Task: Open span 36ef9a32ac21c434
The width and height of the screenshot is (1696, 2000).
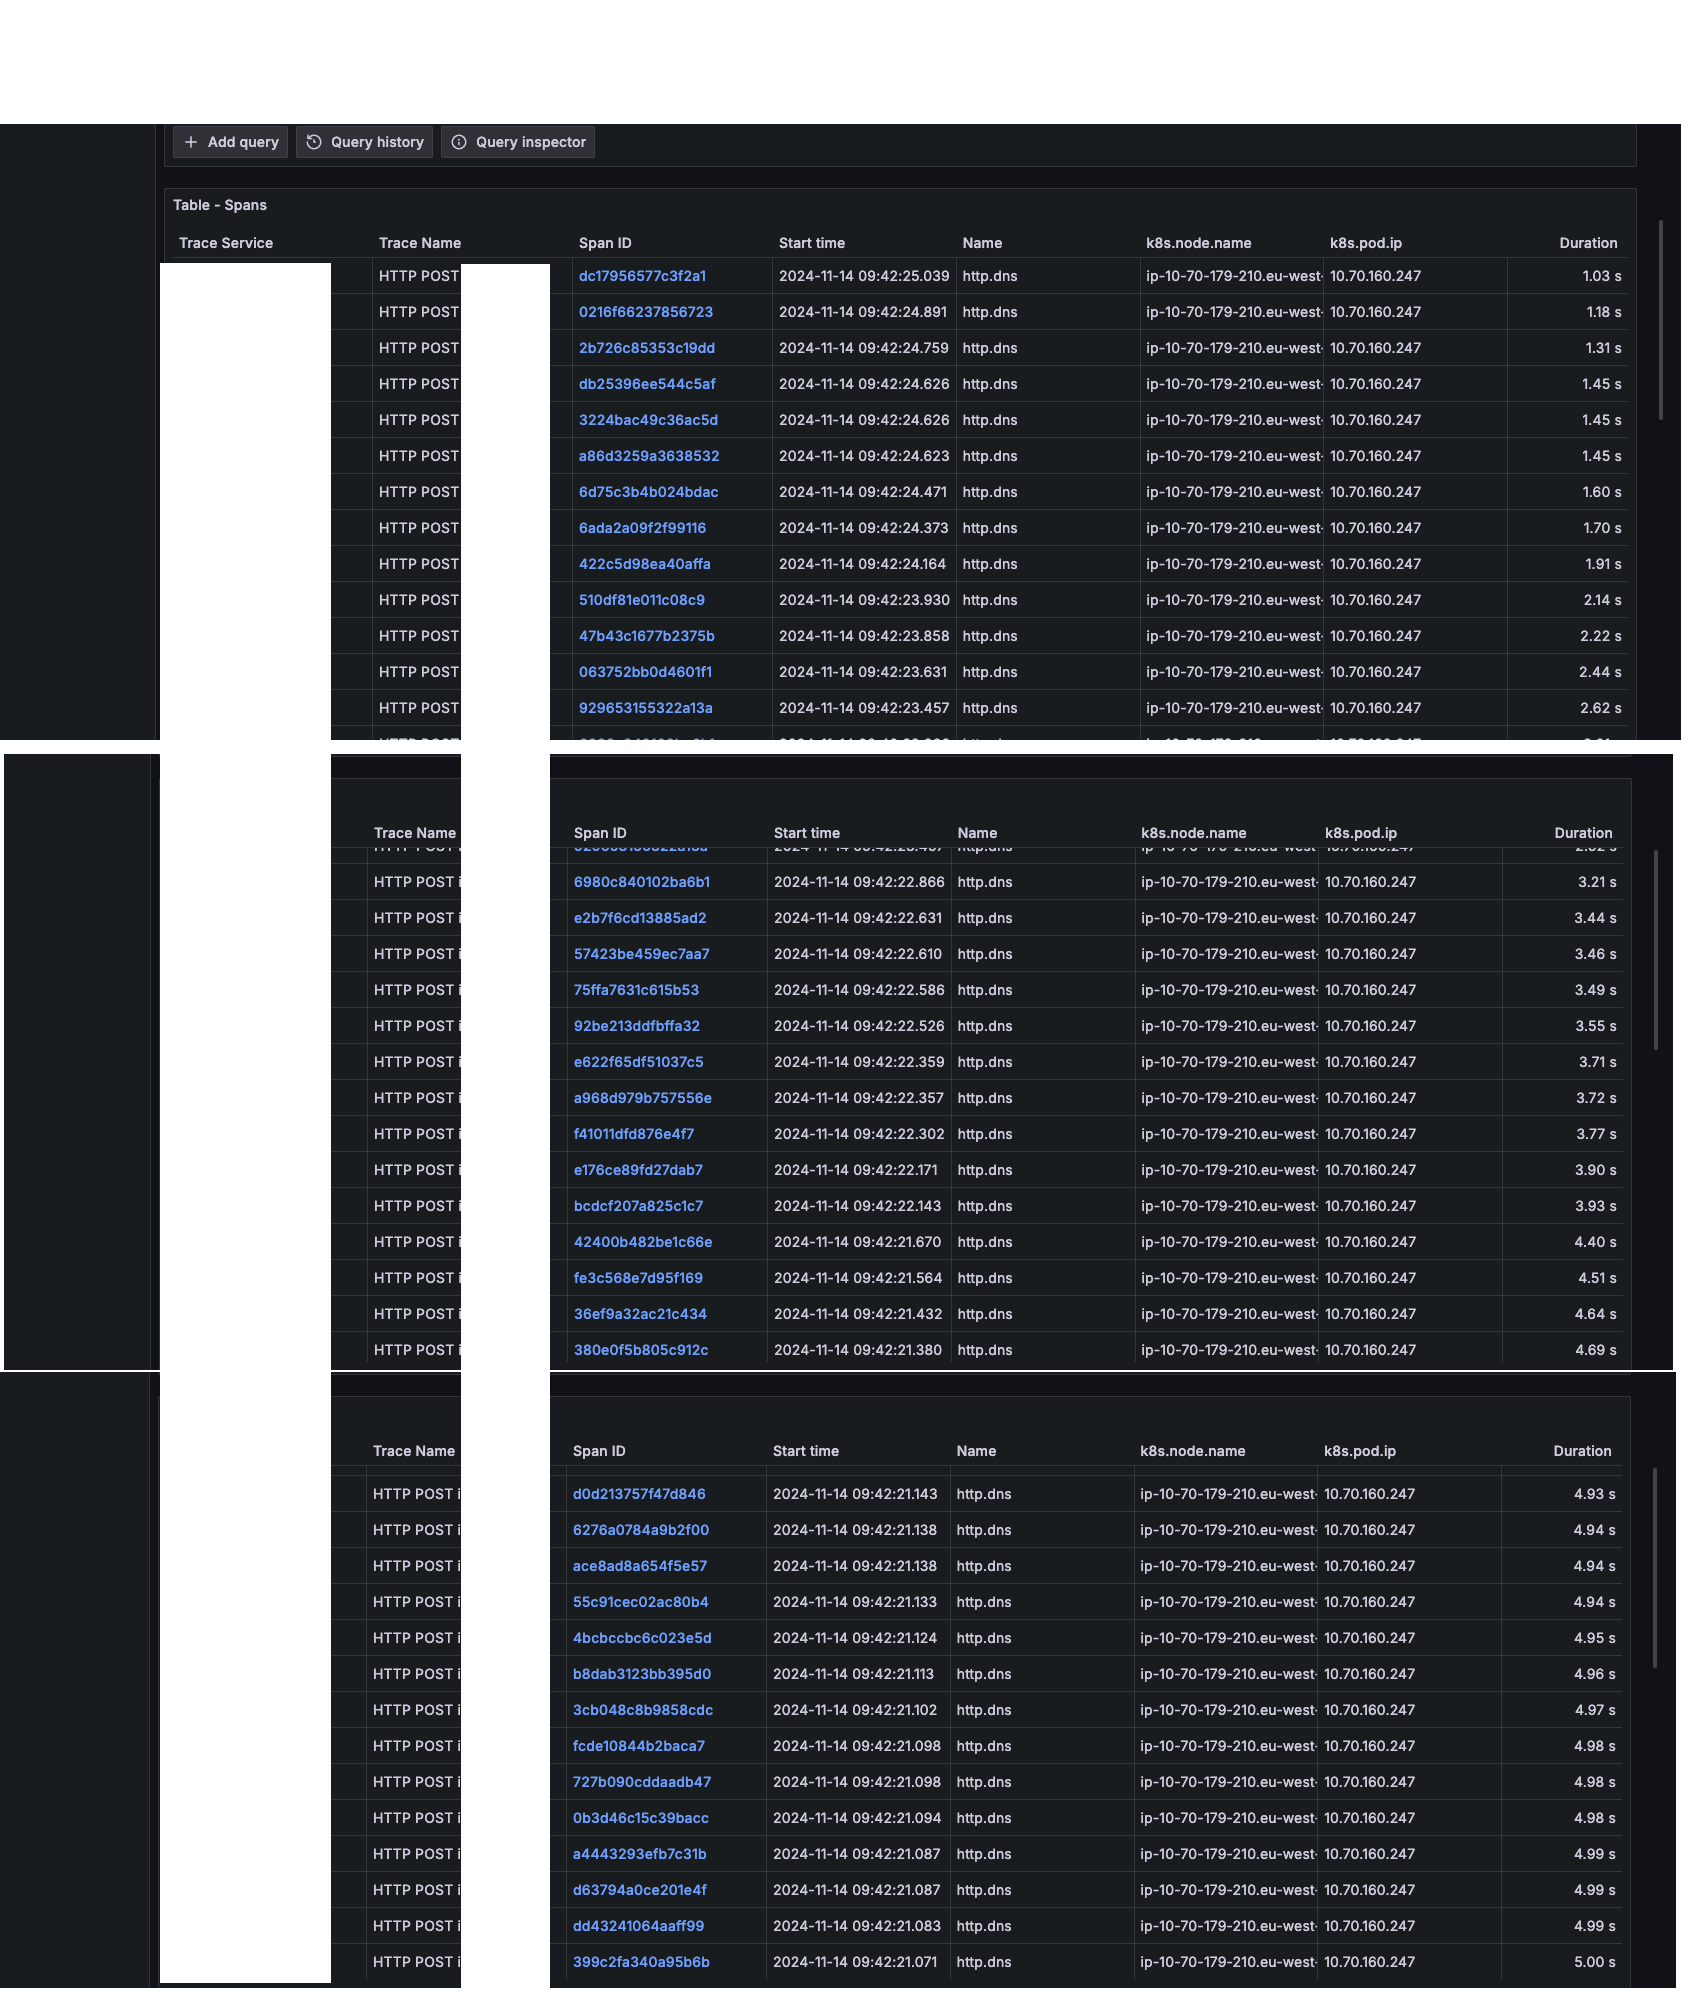Action: [x=640, y=1314]
